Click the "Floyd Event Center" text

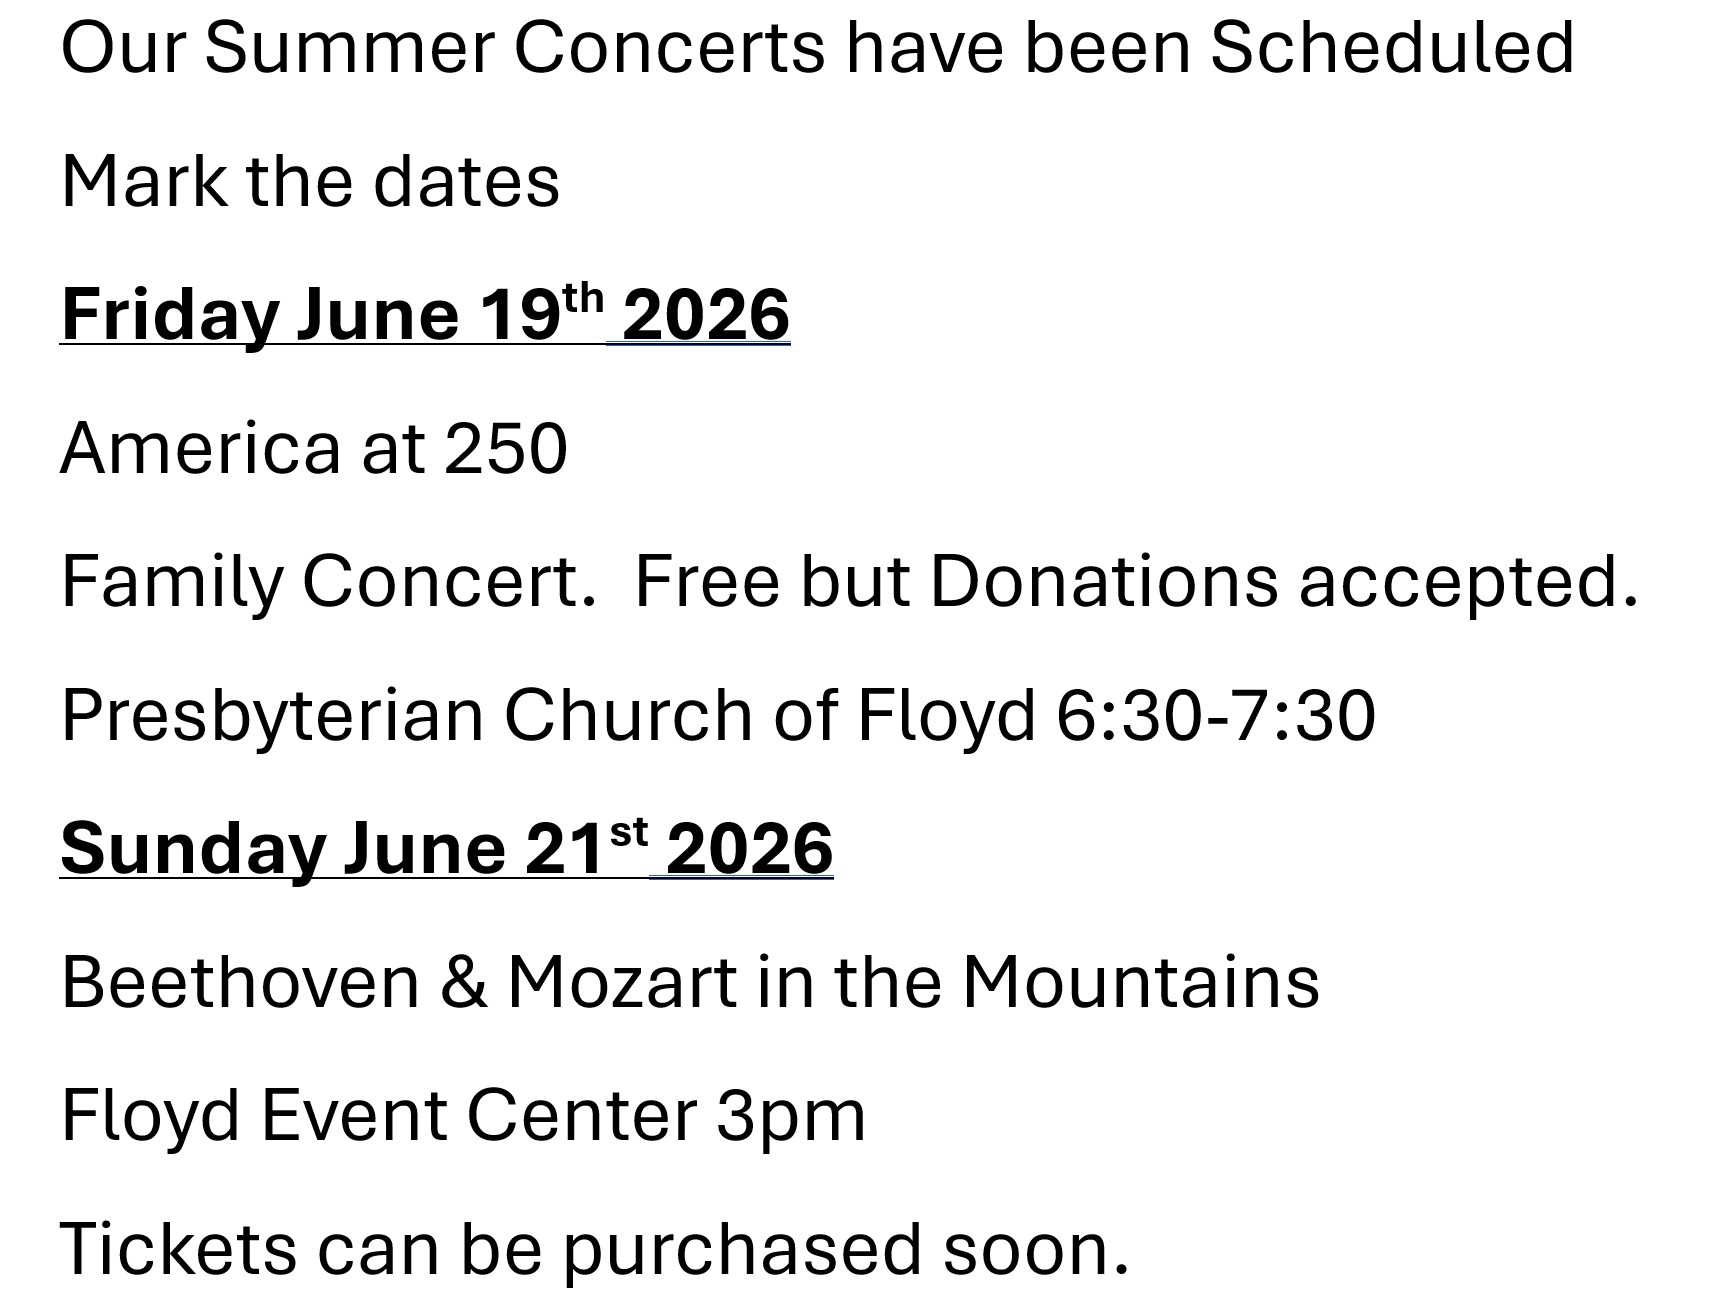coord(379,1115)
